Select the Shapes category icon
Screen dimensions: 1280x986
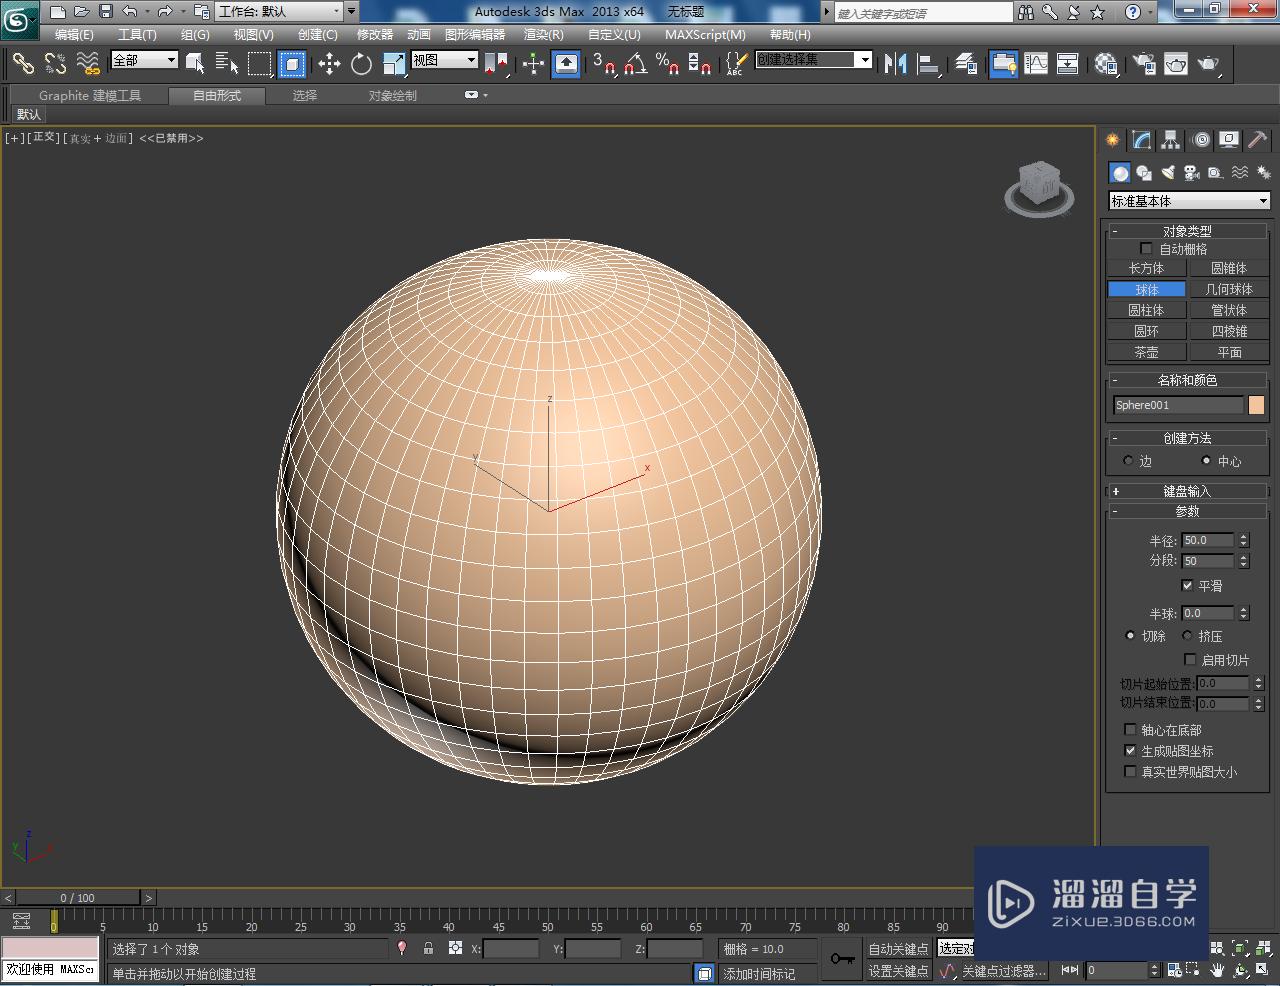[x=1144, y=173]
